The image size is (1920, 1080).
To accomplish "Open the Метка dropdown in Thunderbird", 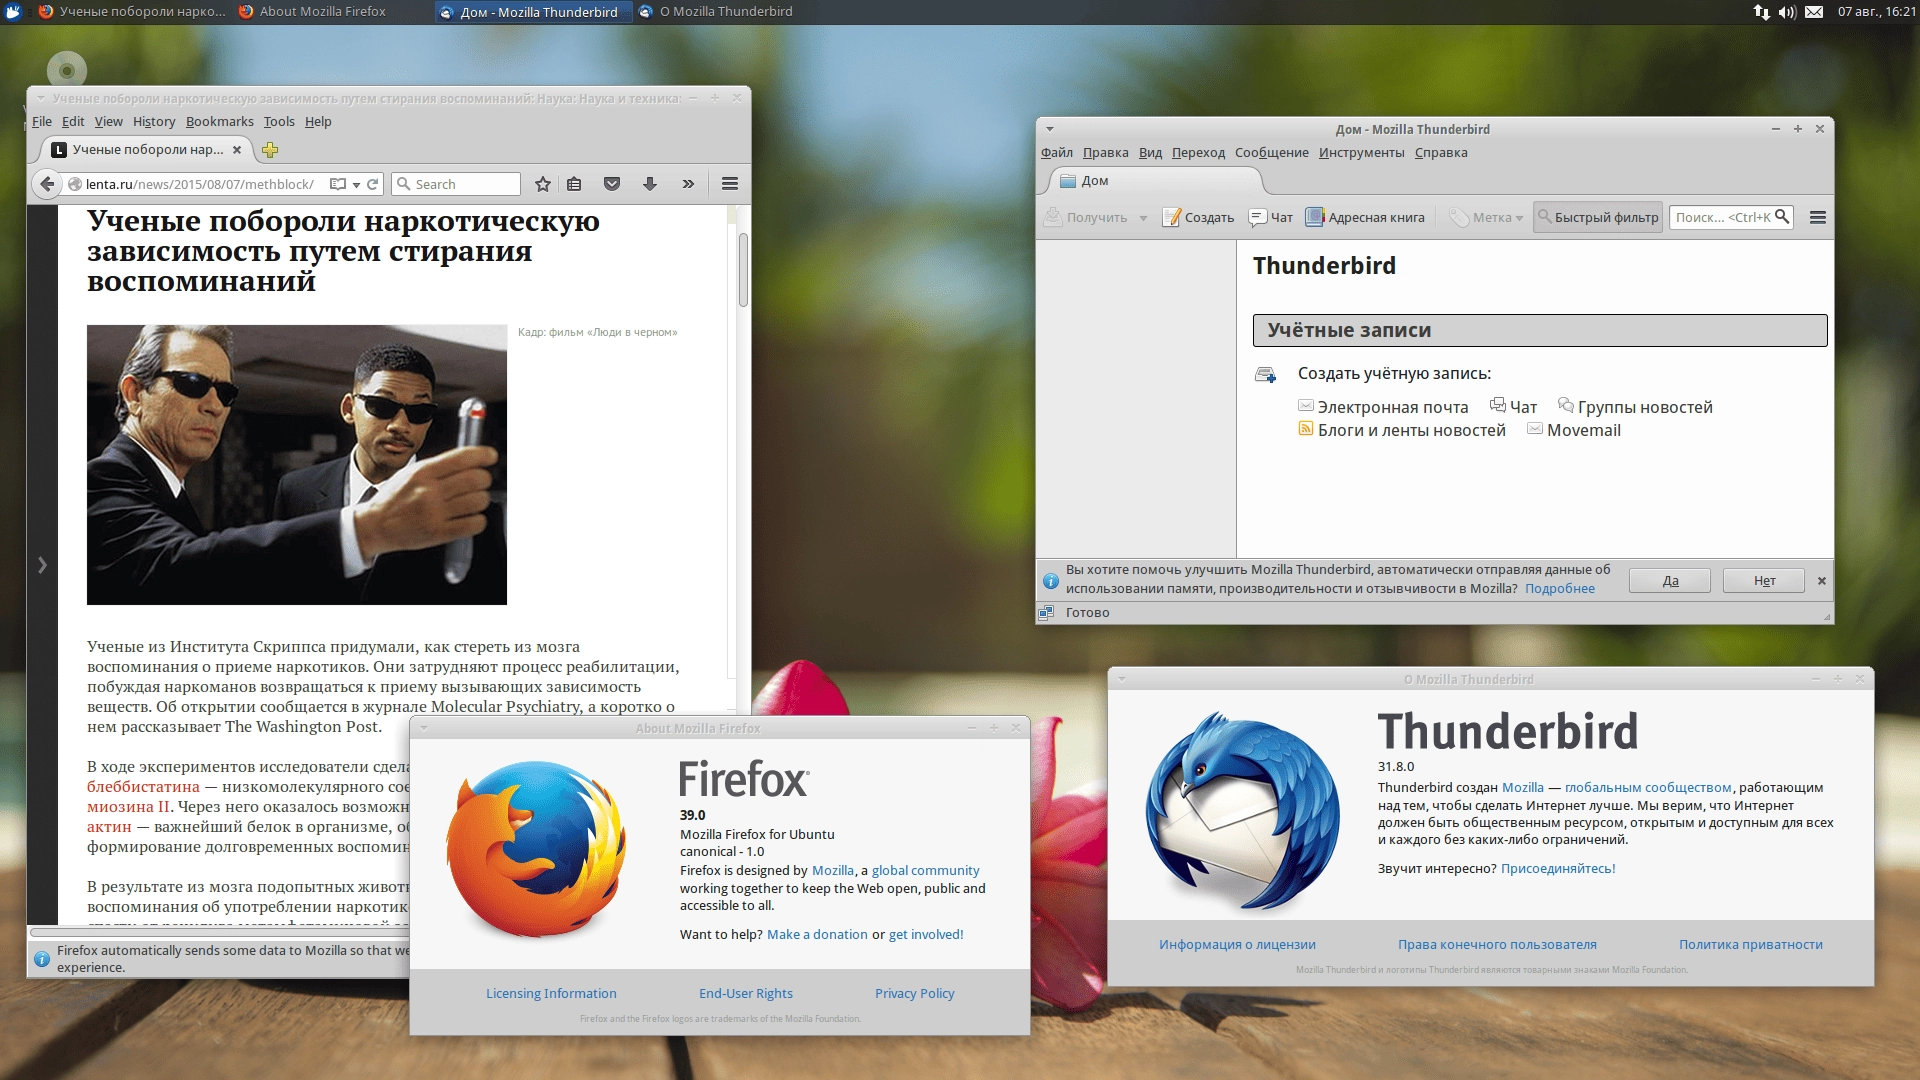I will 1486,217.
